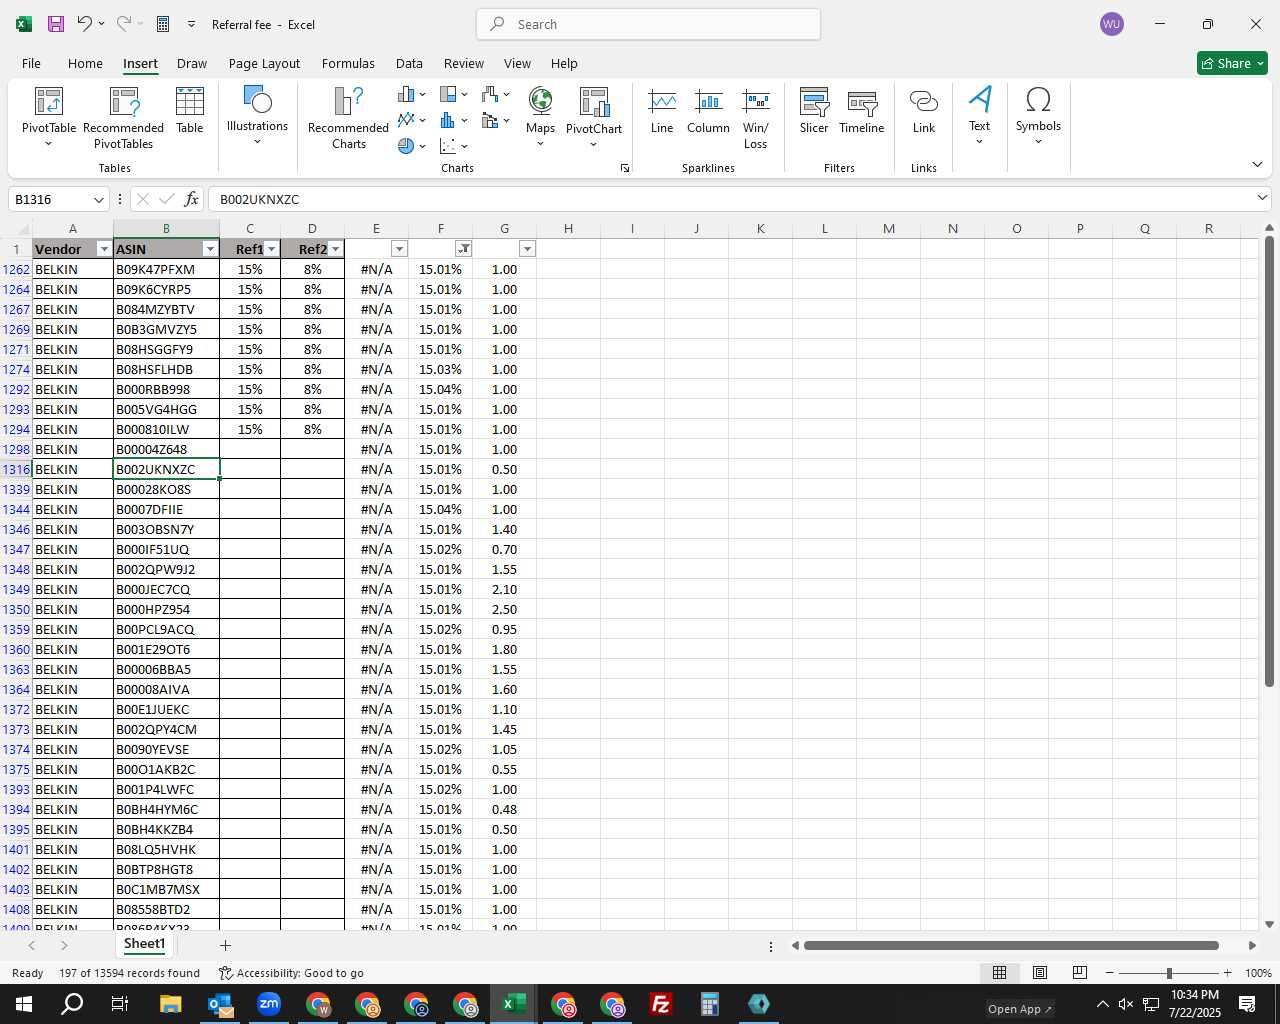
Task: Open the active filter on column F
Action: [464, 249]
